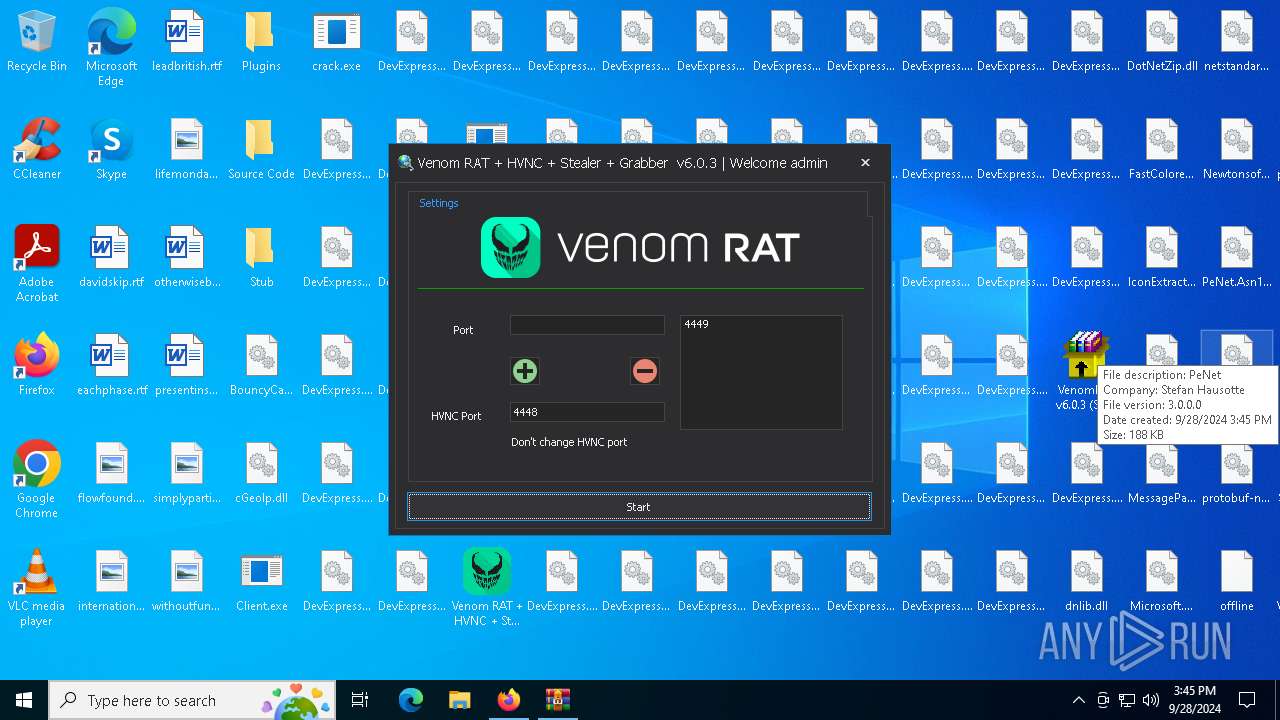The width and height of the screenshot is (1280, 720).
Task: Open Adobe Acrobat shortcut
Action: click(37, 264)
